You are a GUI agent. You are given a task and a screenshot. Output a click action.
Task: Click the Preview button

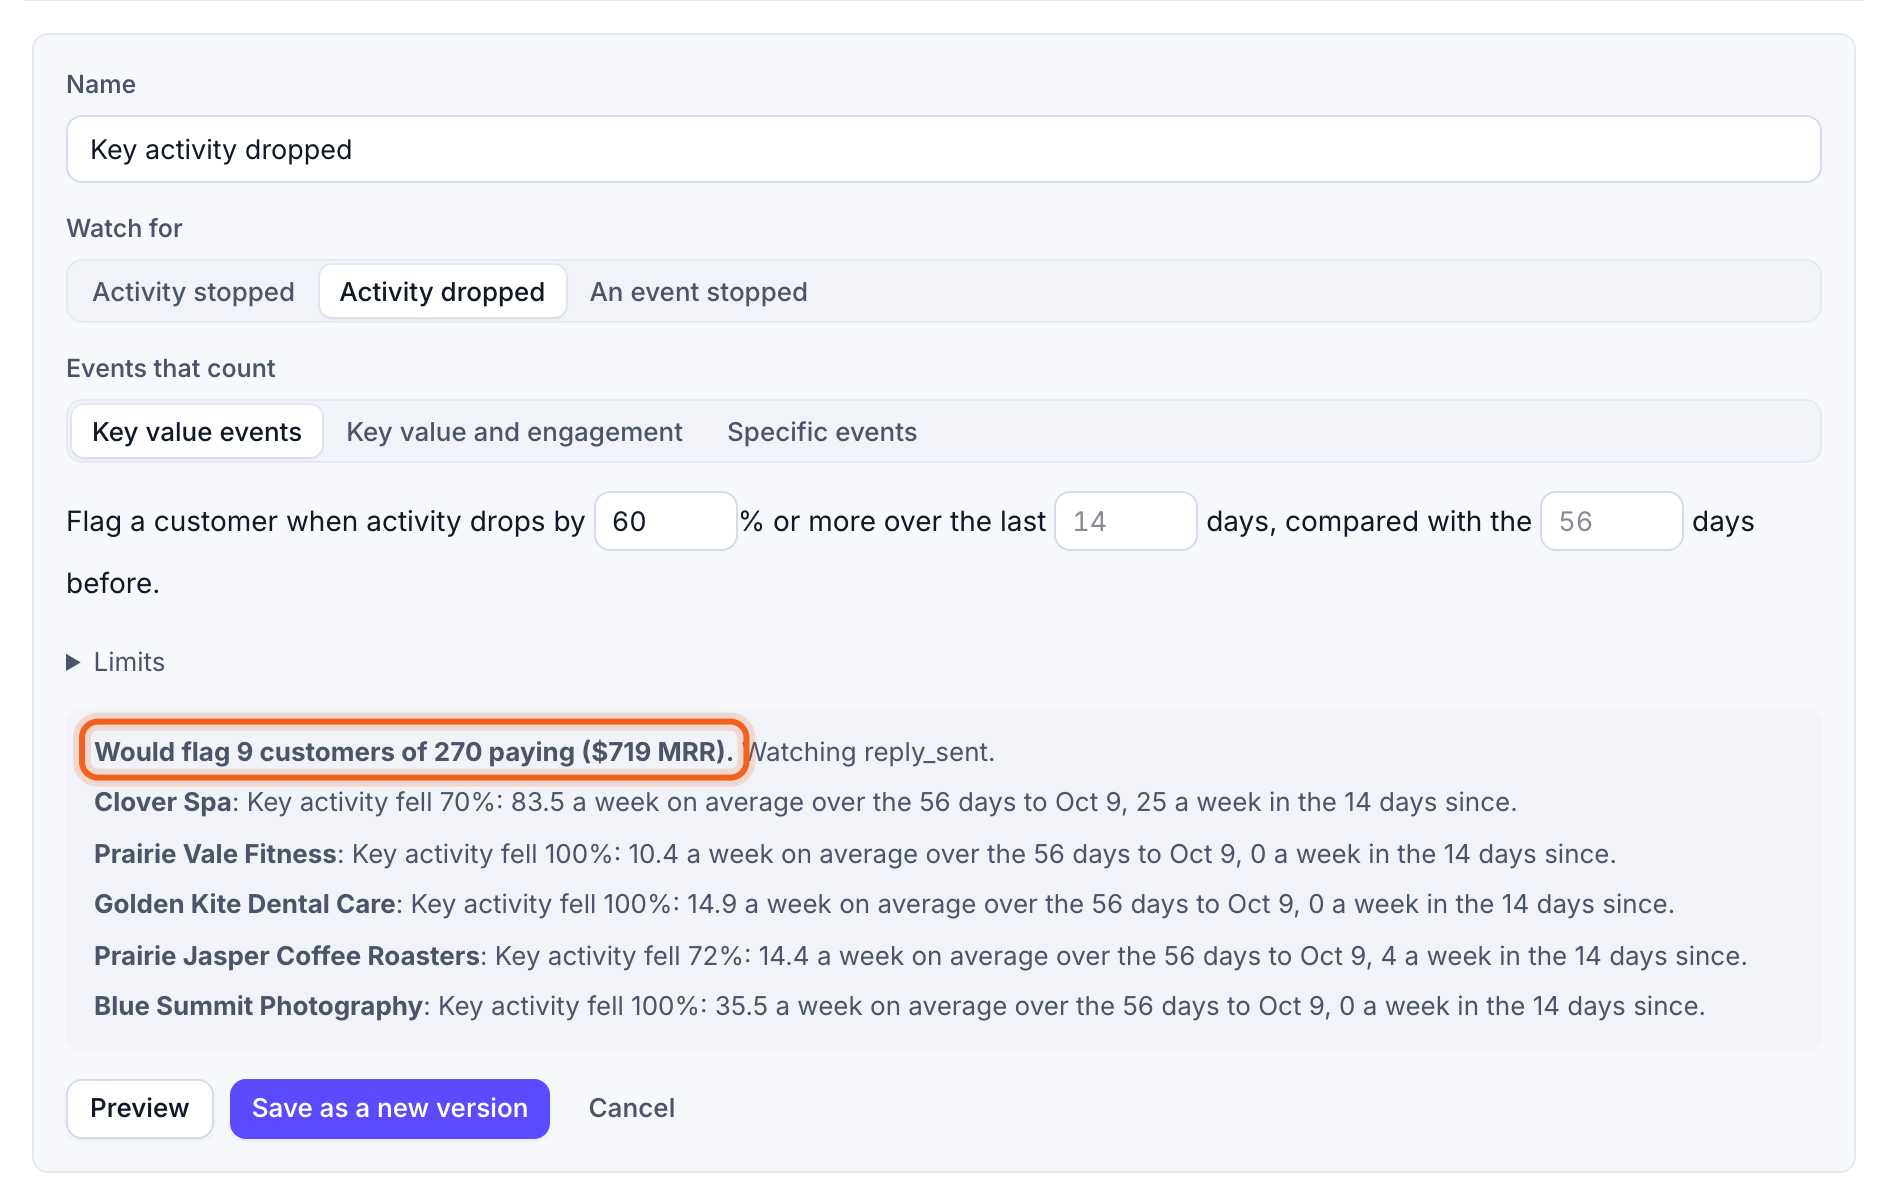click(x=140, y=1108)
